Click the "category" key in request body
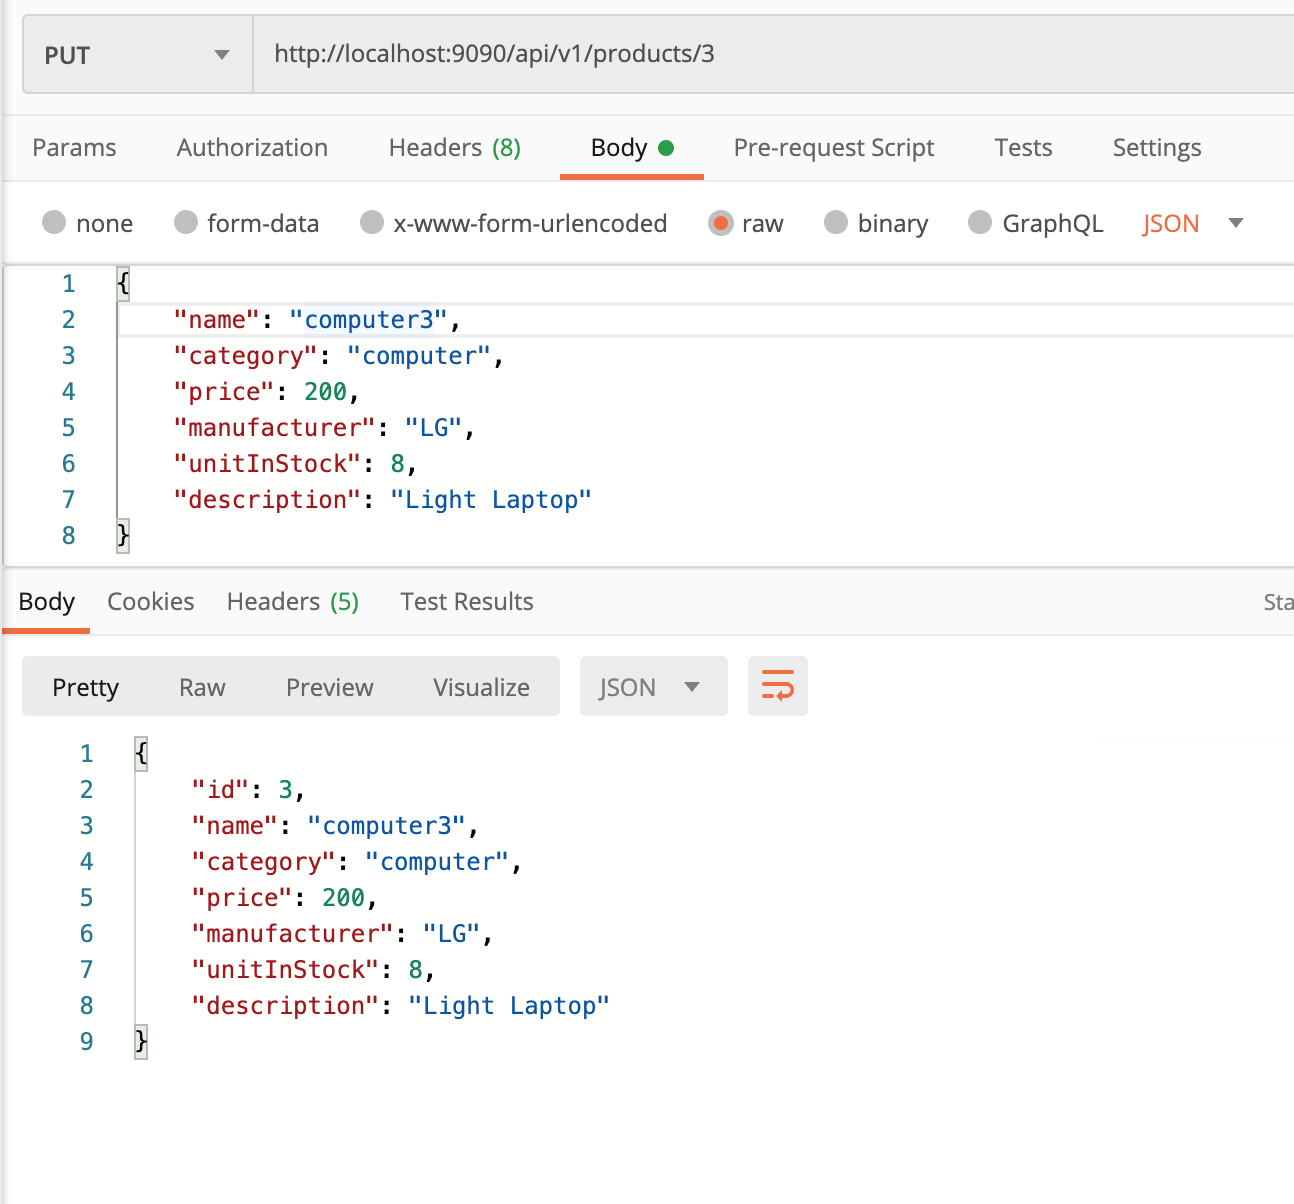Image resolution: width=1294 pixels, height=1204 pixels. click(246, 356)
